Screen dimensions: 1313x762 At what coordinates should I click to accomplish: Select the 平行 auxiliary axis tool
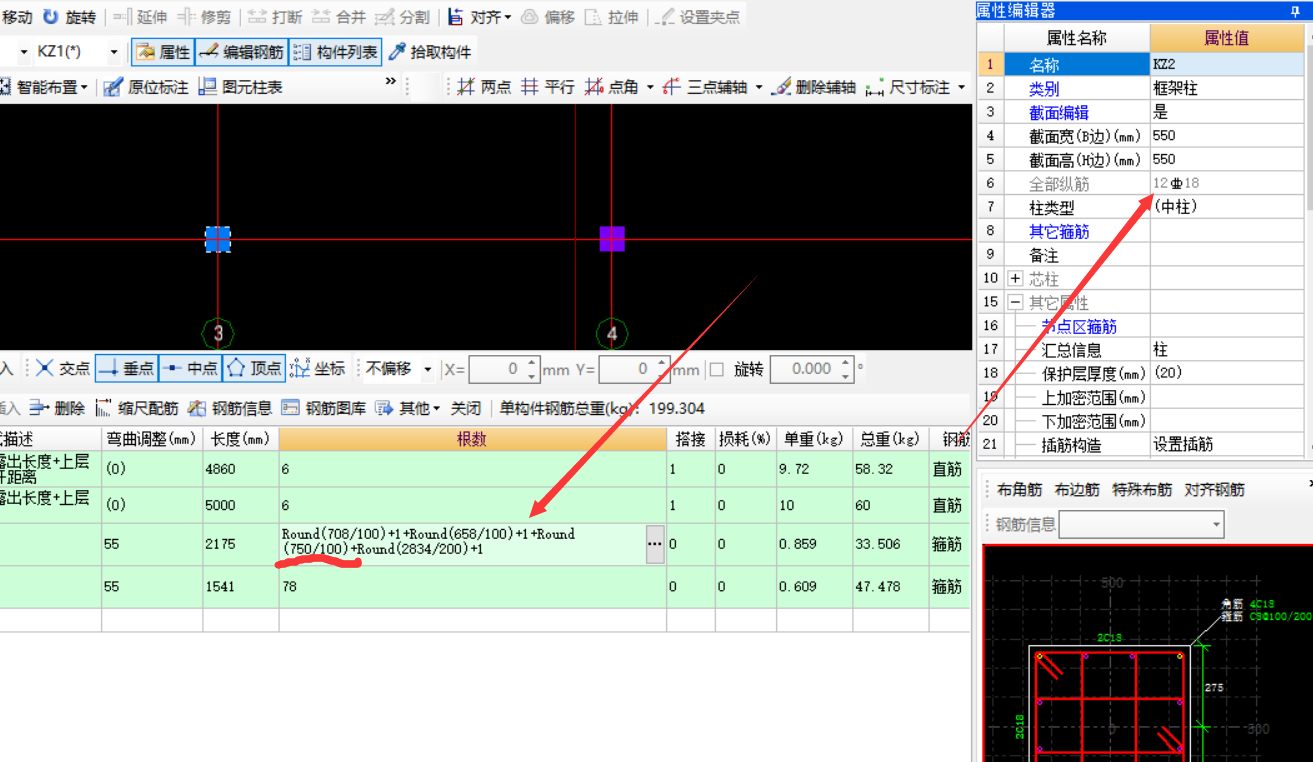[548, 87]
